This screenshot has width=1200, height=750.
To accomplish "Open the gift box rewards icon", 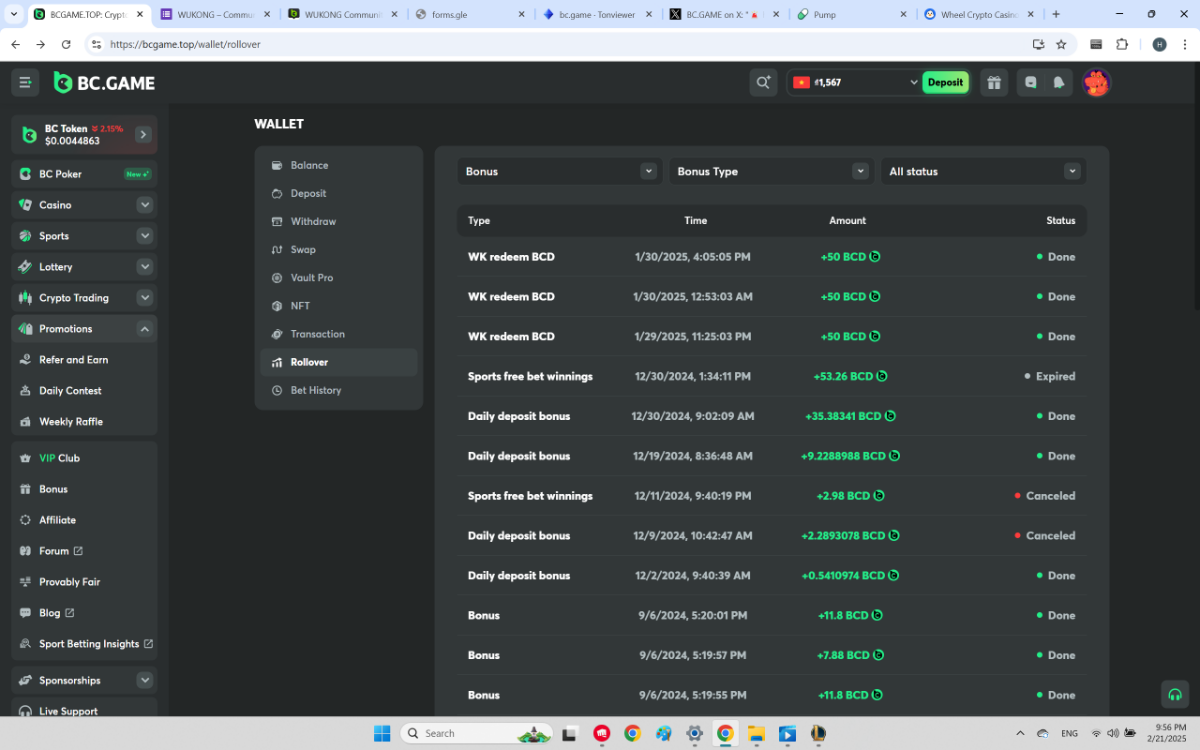I will 993,83.
